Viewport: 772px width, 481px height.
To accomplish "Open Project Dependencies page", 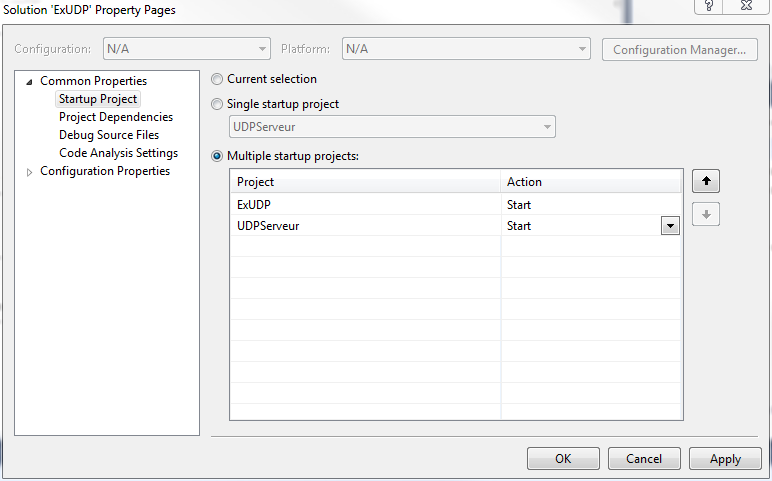I will coord(115,117).
